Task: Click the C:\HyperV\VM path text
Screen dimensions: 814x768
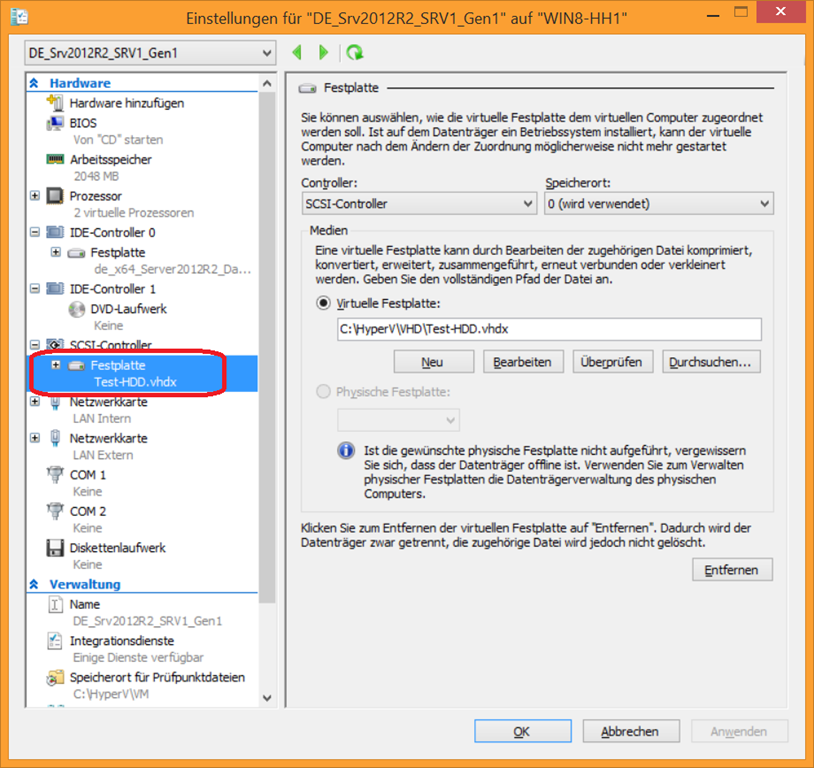Action: pos(111,694)
